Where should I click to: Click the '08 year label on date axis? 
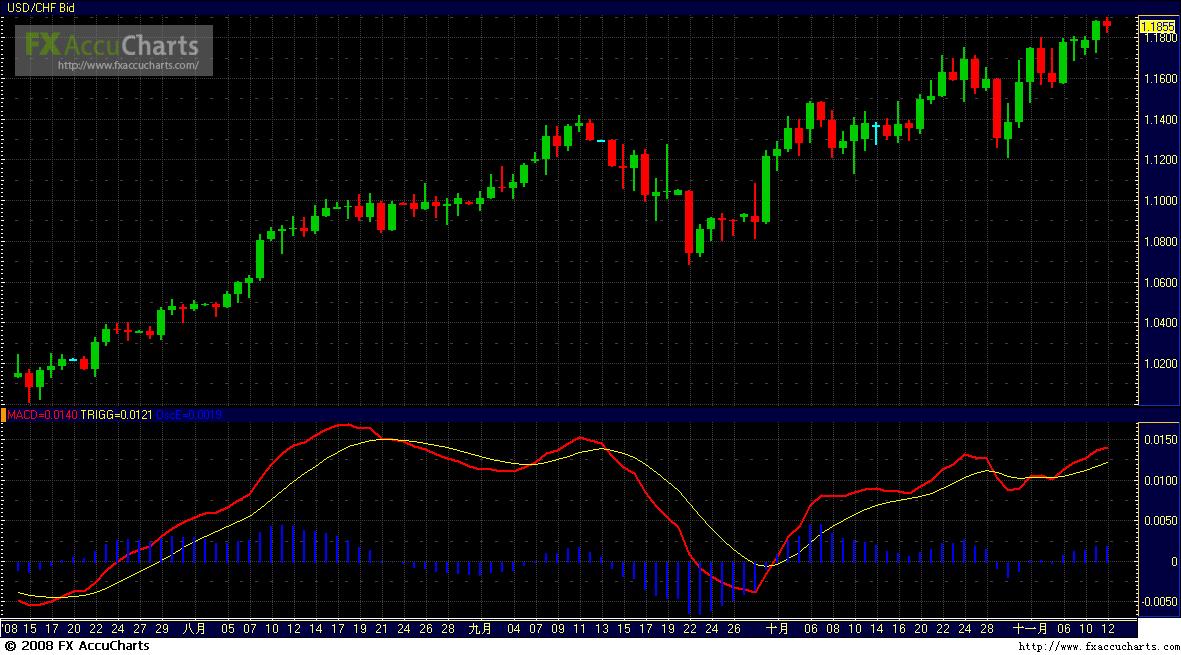[x=9, y=629]
